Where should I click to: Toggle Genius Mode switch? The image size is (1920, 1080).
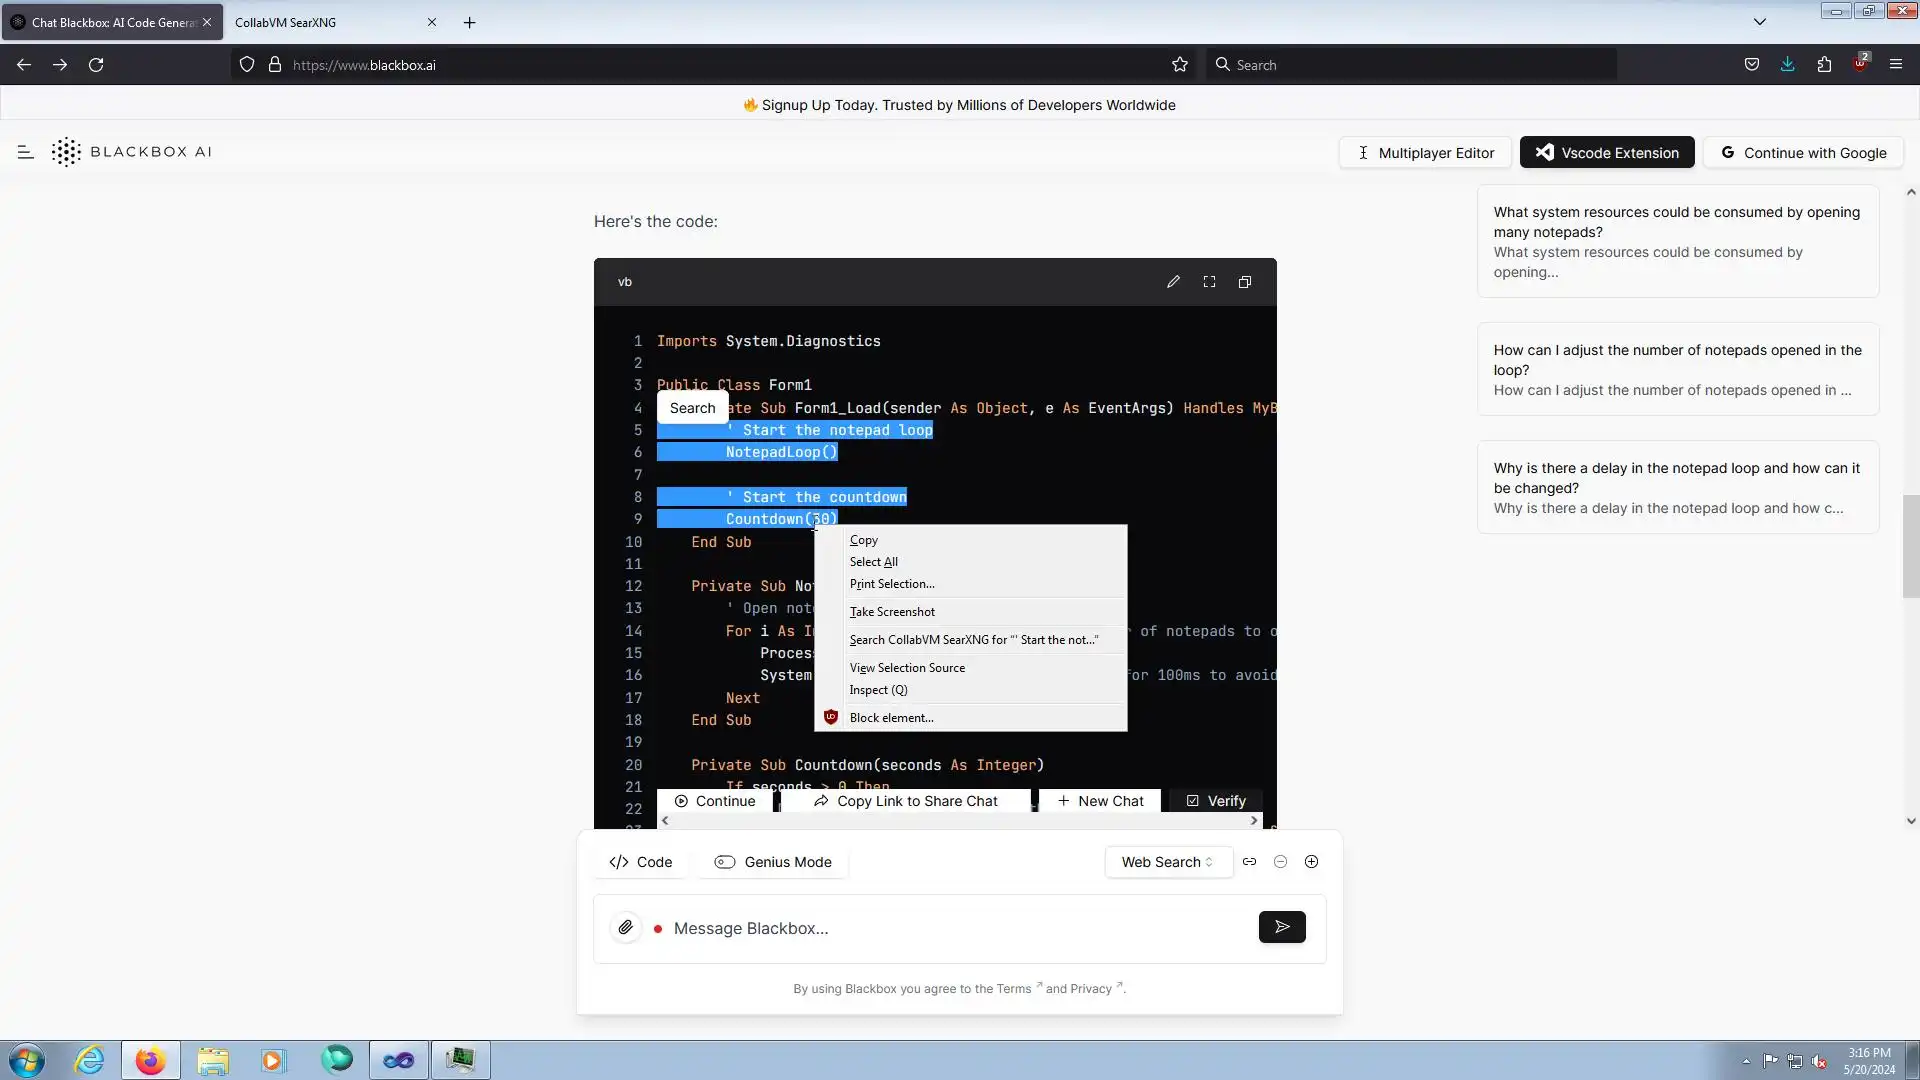click(x=725, y=862)
